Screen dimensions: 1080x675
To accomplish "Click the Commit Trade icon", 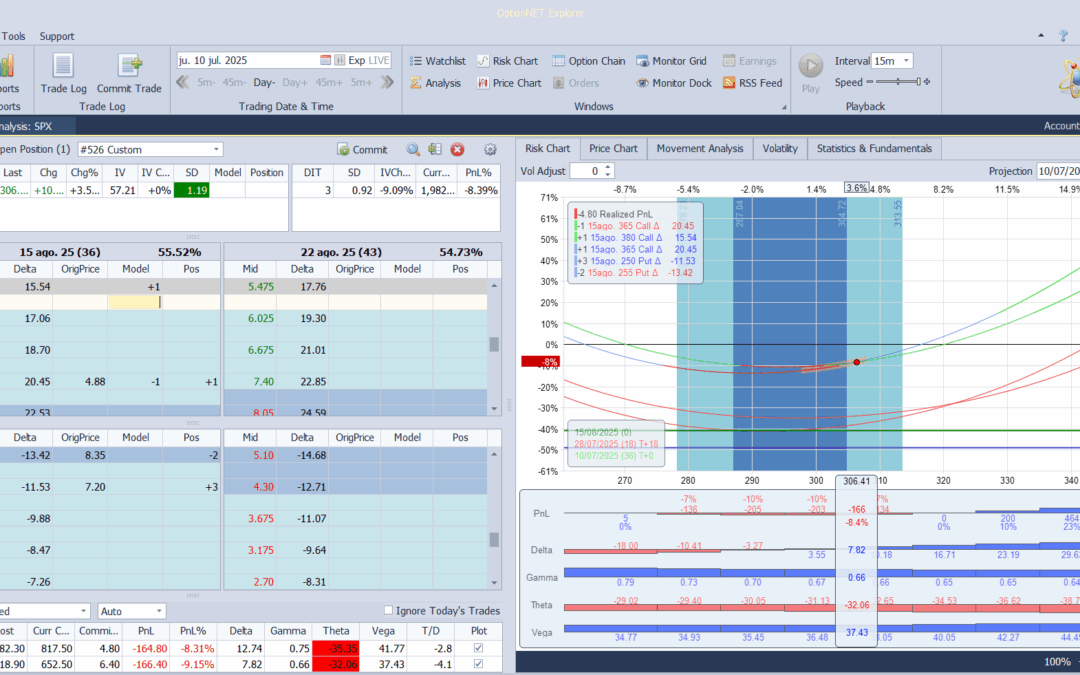I will tap(129, 65).
